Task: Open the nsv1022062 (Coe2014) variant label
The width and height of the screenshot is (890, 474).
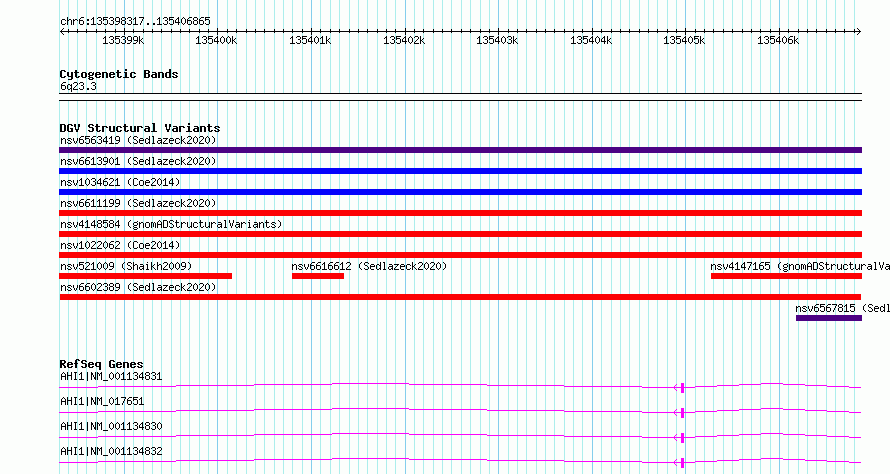Action: [120, 245]
